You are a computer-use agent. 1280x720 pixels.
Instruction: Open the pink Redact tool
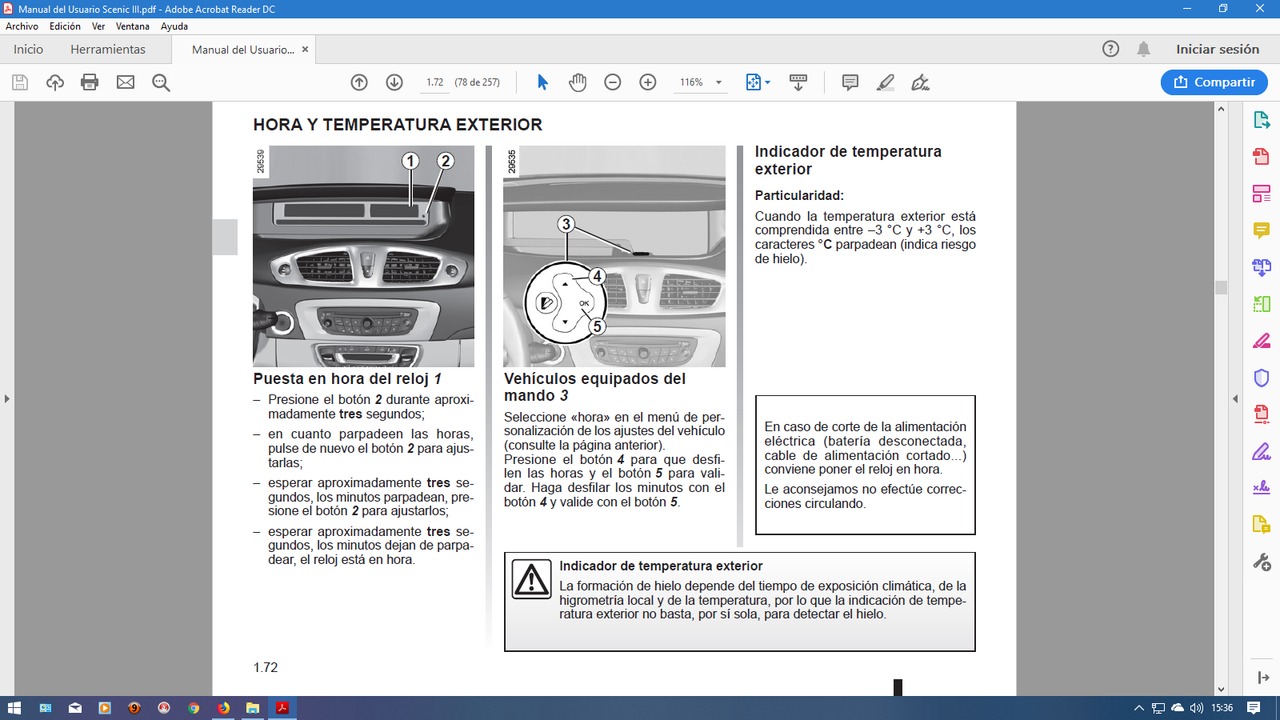1261,341
